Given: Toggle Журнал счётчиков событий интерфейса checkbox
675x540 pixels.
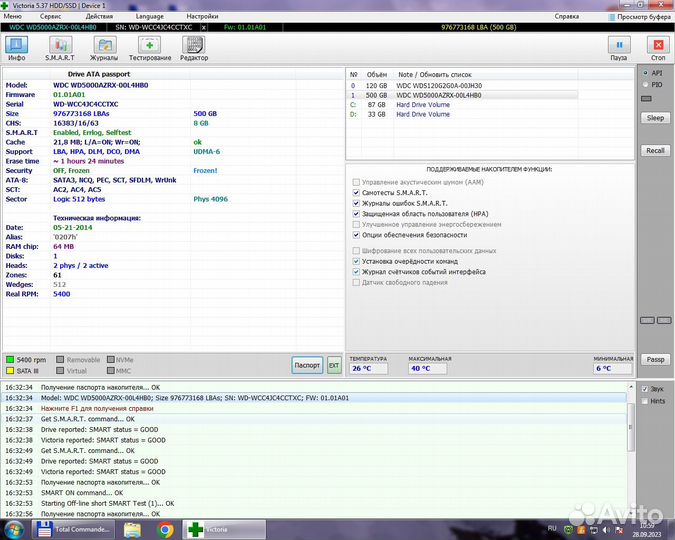Looking at the screenshot, I should 356,272.
